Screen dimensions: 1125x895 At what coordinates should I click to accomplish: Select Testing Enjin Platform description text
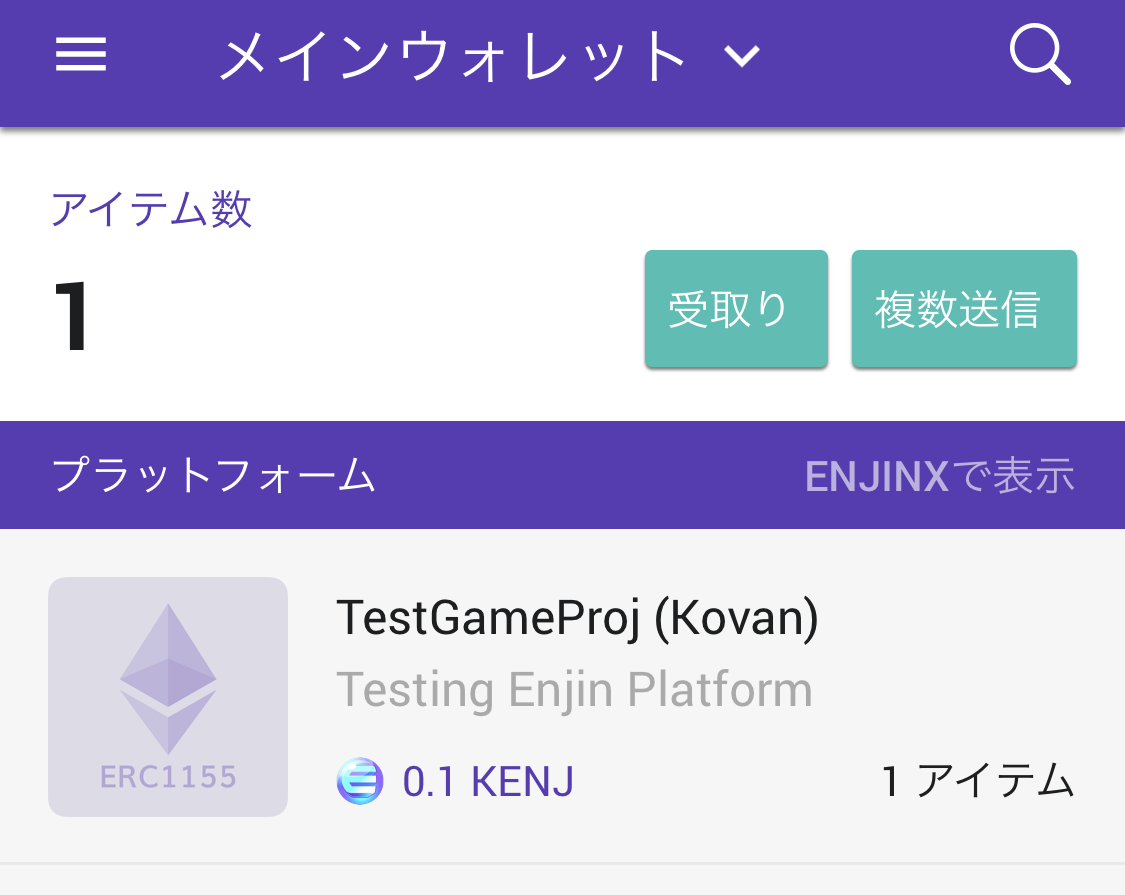pos(575,688)
